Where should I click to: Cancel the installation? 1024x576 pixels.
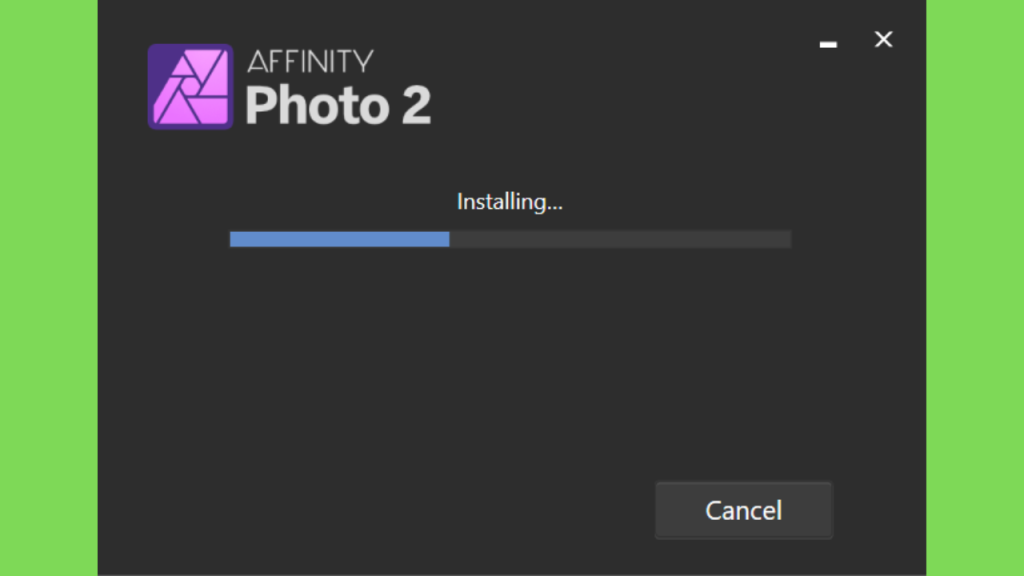pos(744,510)
